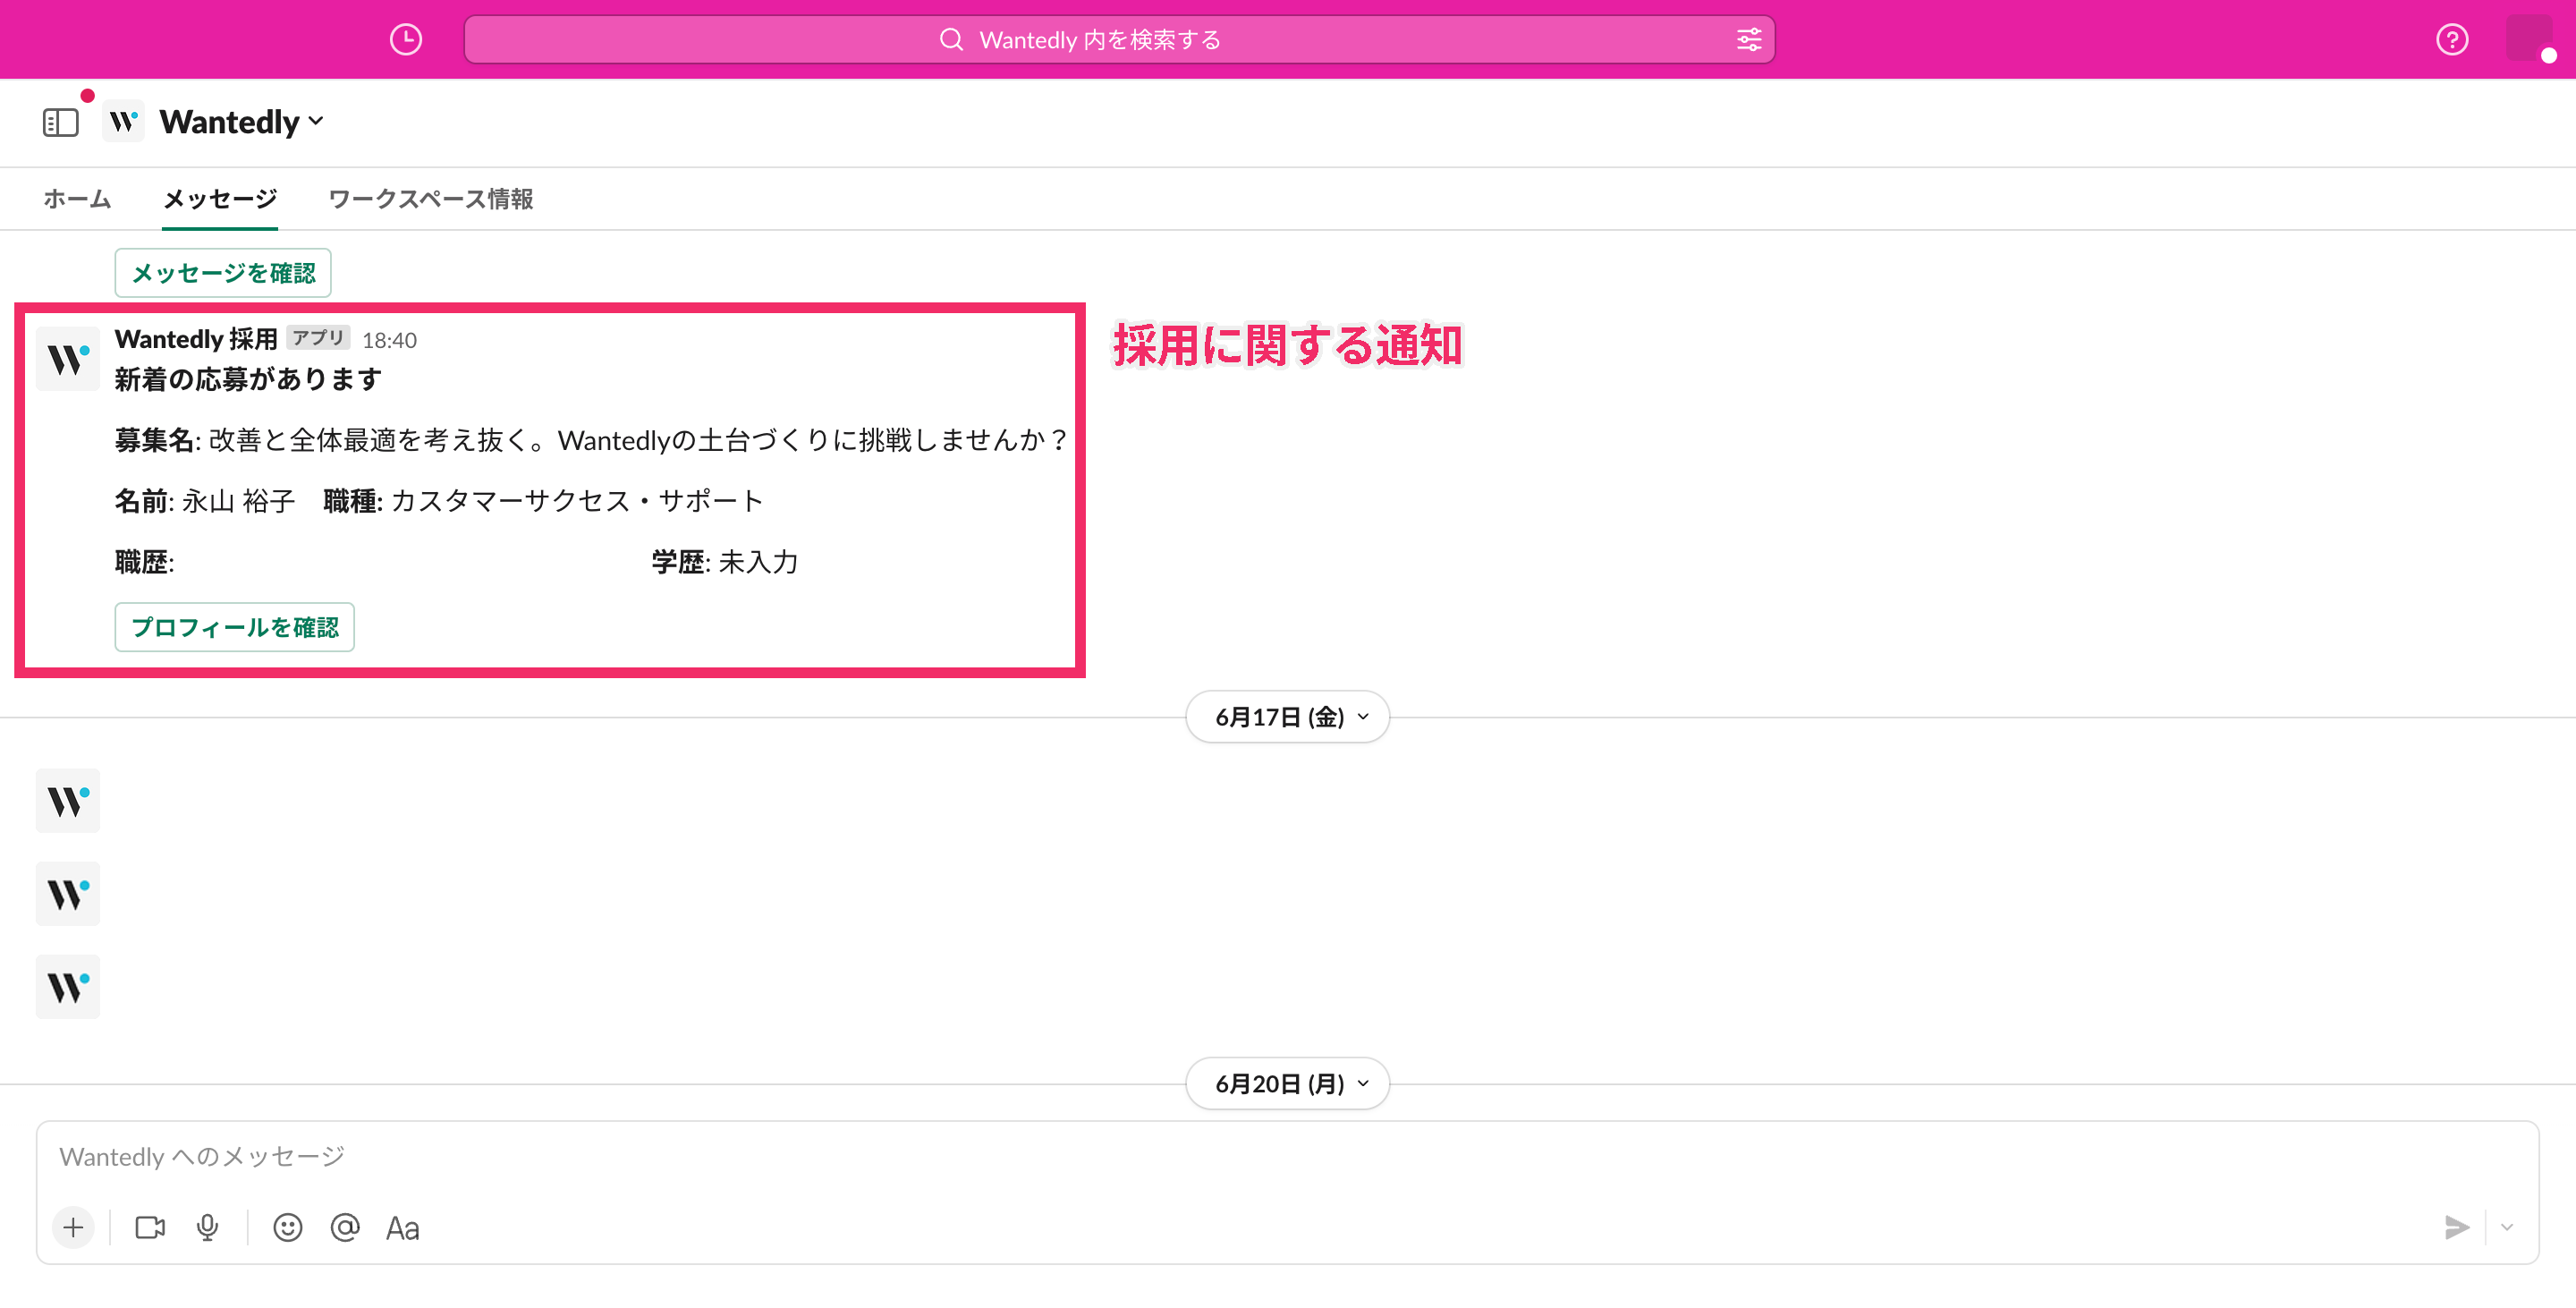Screen dimensions: 2576x1308
Task: Click Wantedly 採用 message avatar
Action: click(68, 358)
